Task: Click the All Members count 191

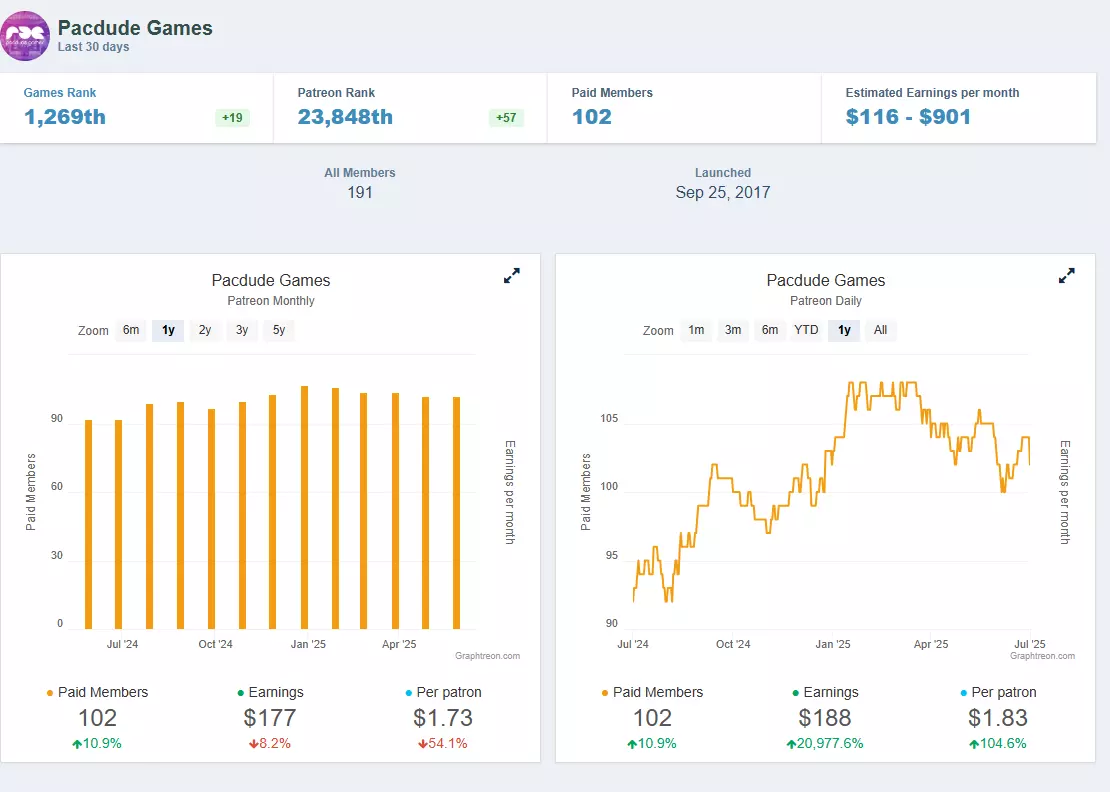Action: [x=360, y=193]
